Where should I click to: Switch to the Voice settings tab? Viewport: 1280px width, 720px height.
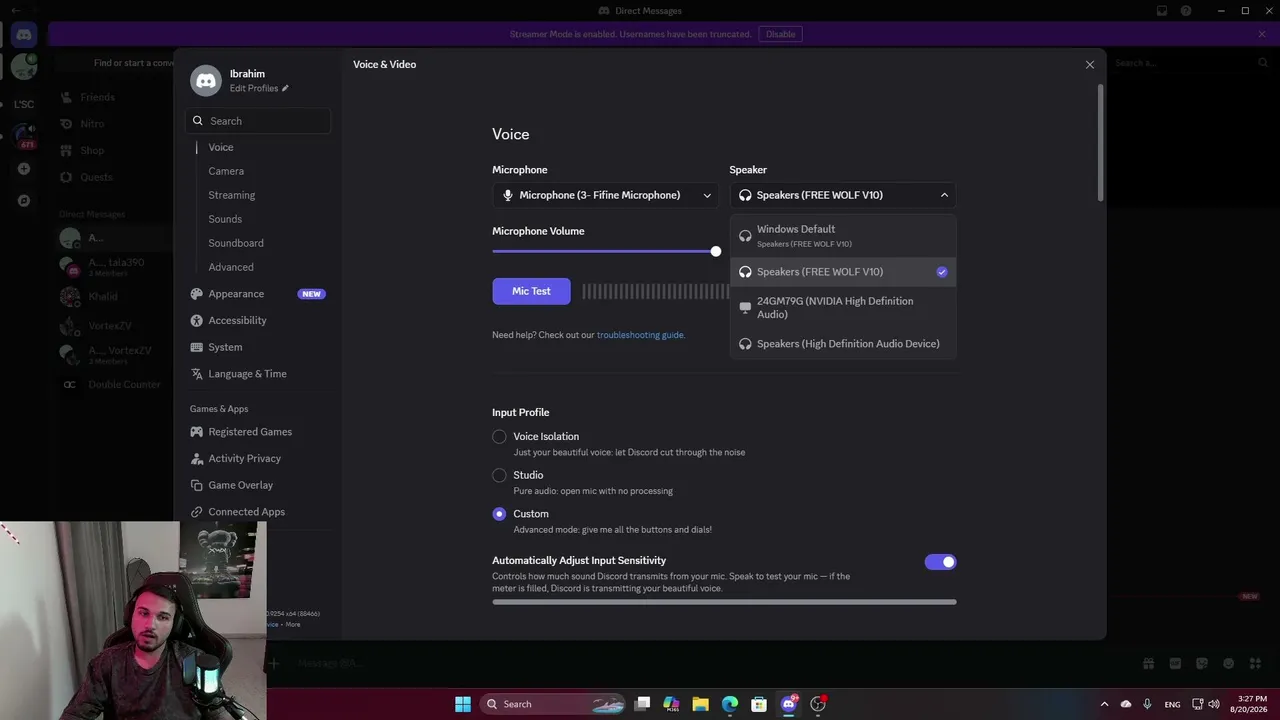pos(221,147)
